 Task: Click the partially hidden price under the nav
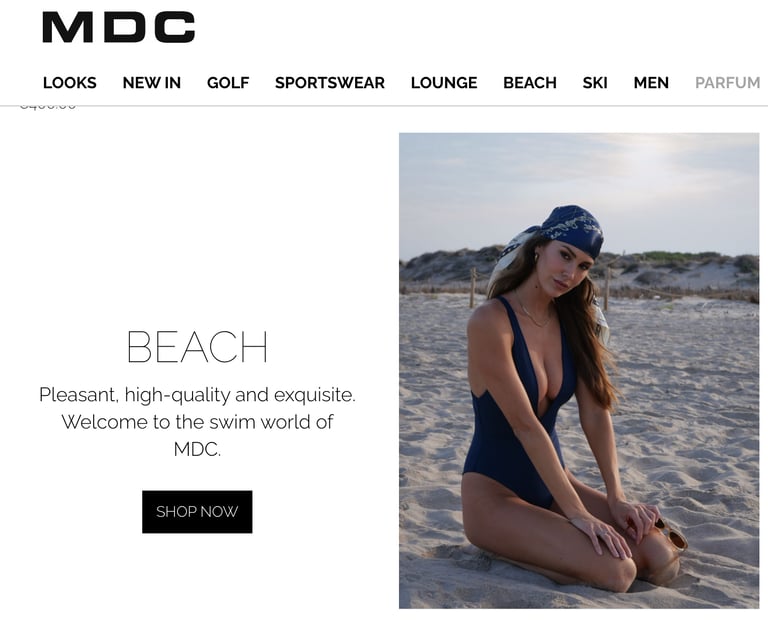[48, 106]
